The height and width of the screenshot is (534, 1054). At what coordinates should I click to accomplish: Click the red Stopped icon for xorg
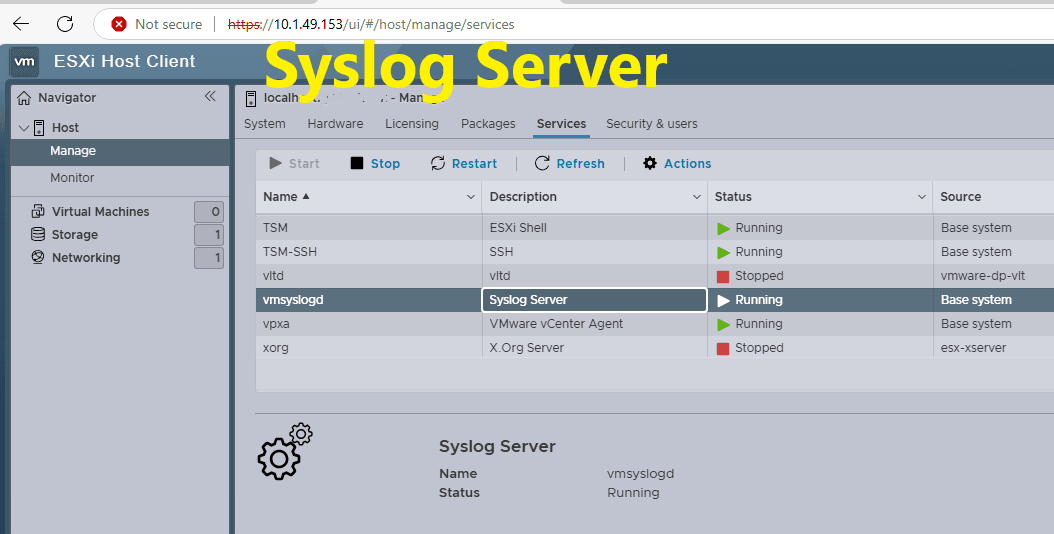coord(723,348)
